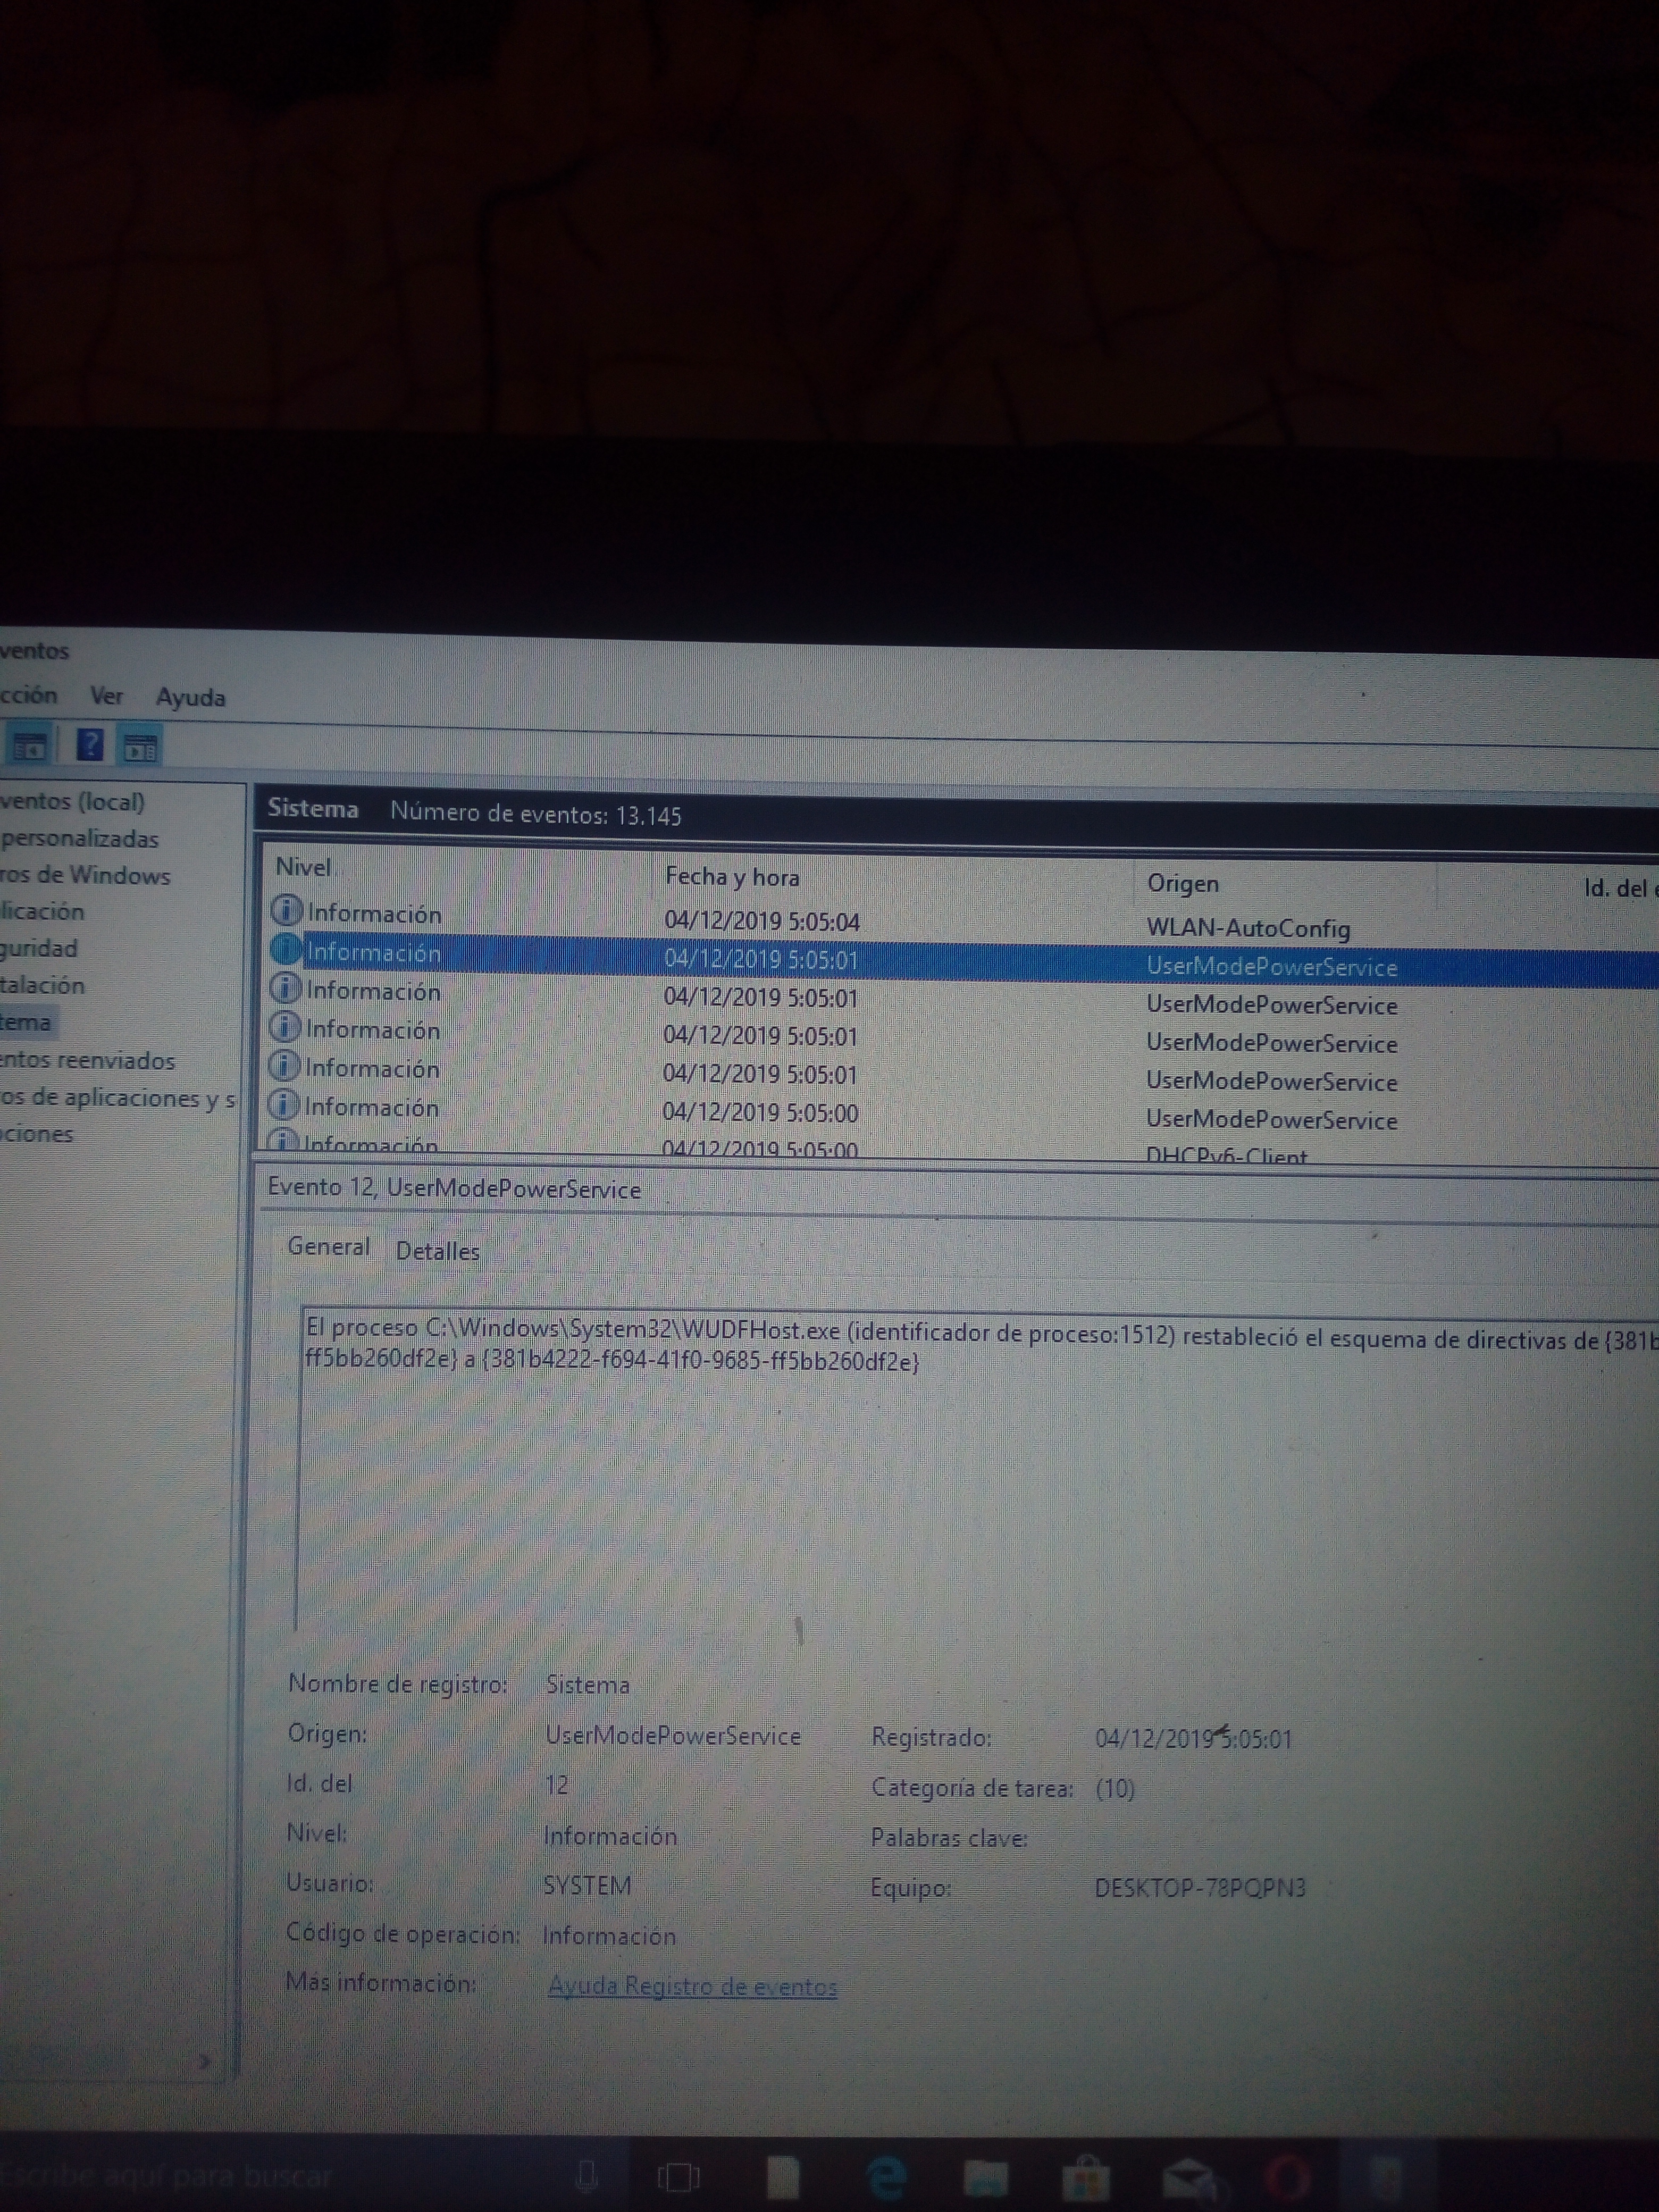The image size is (1659, 2212).
Task: Click the Origen column header
Action: [x=1182, y=883]
